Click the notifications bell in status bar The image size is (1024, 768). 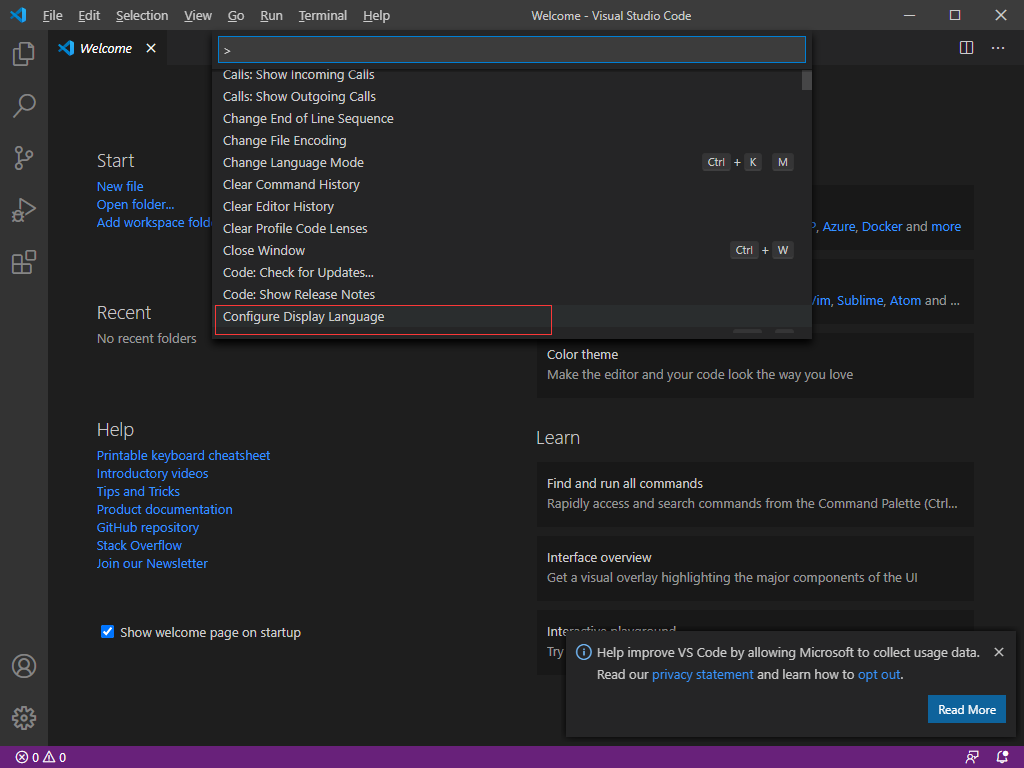click(1002, 758)
